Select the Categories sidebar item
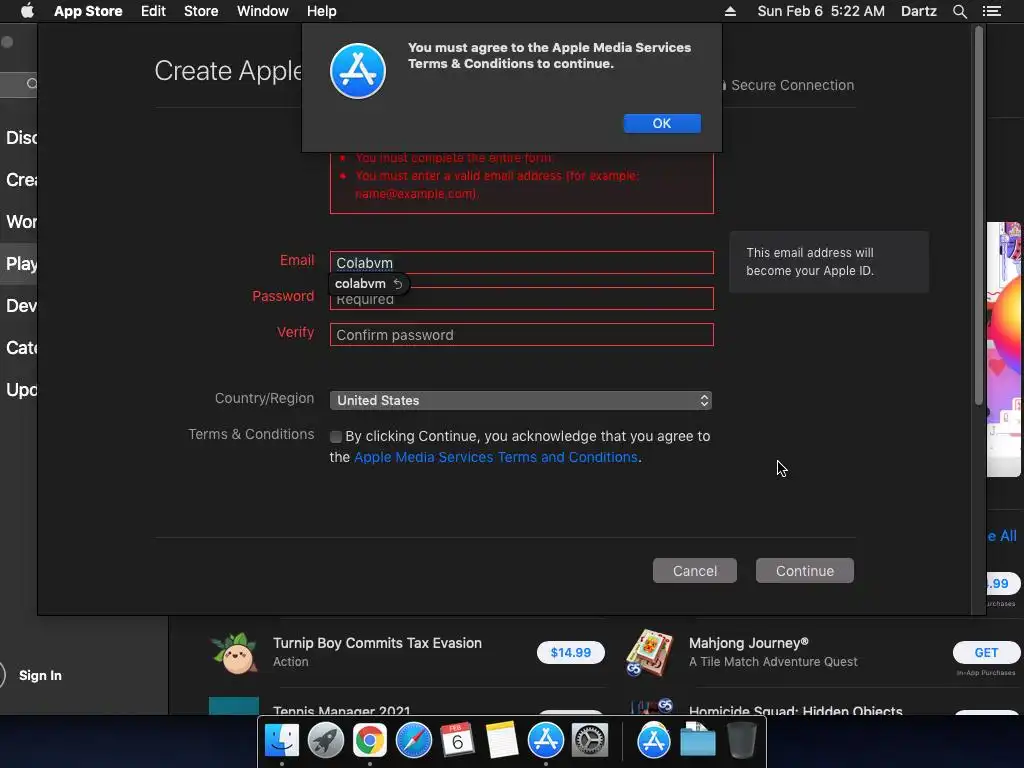This screenshot has width=1024, height=768. (19, 347)
